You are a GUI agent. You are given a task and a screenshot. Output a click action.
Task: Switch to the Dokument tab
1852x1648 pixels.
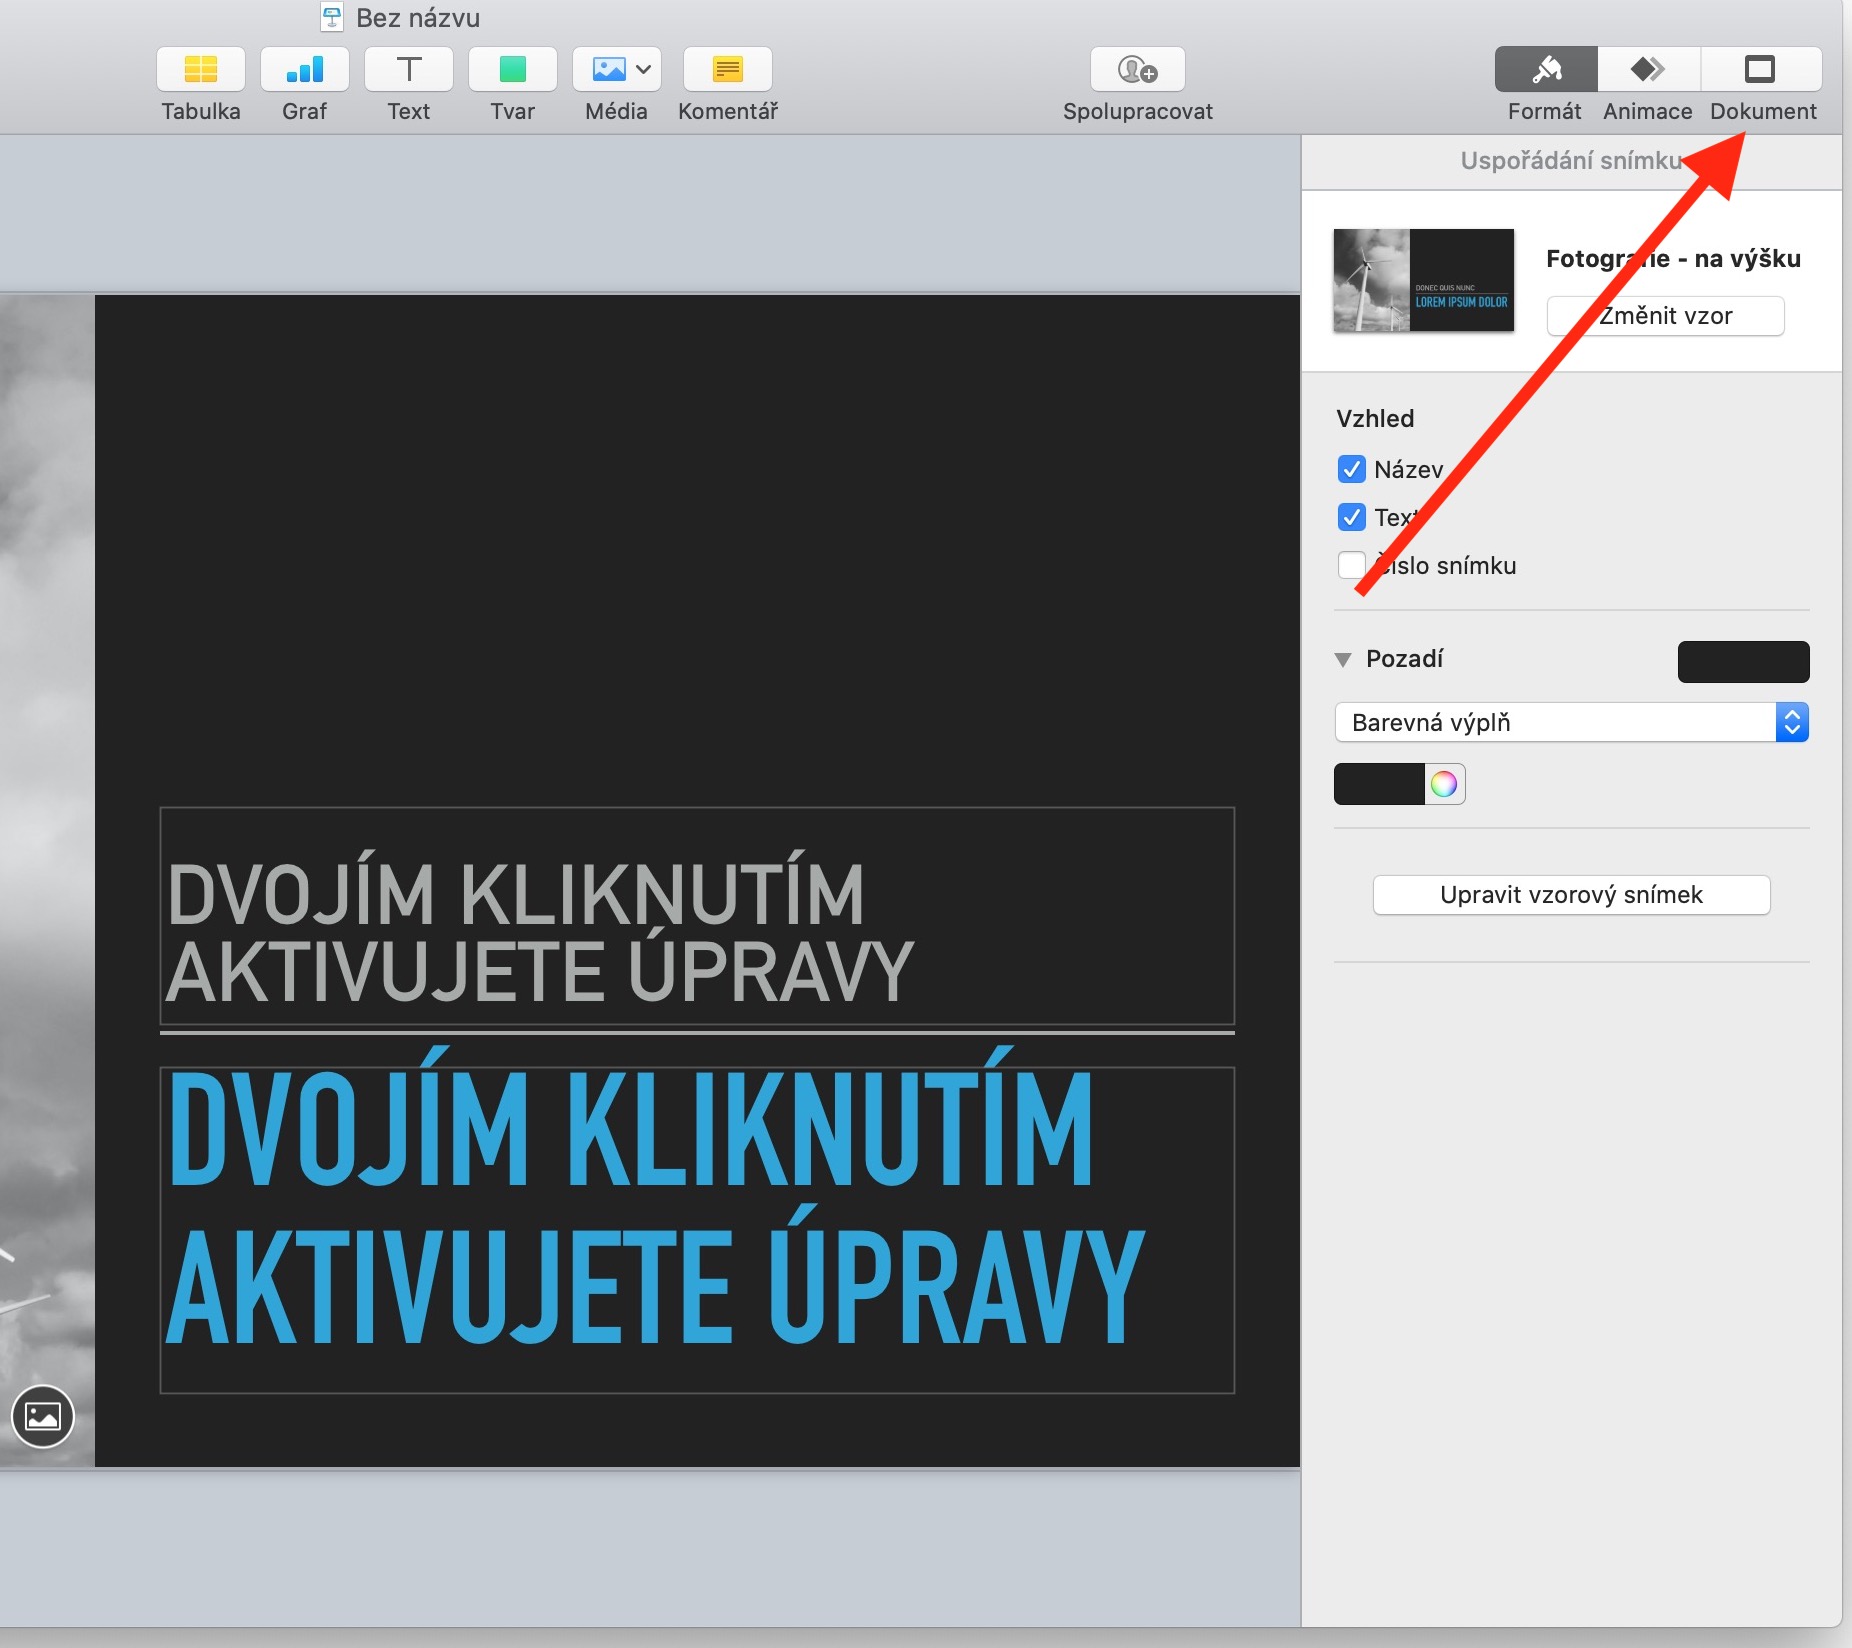[x=1761, y=69]
